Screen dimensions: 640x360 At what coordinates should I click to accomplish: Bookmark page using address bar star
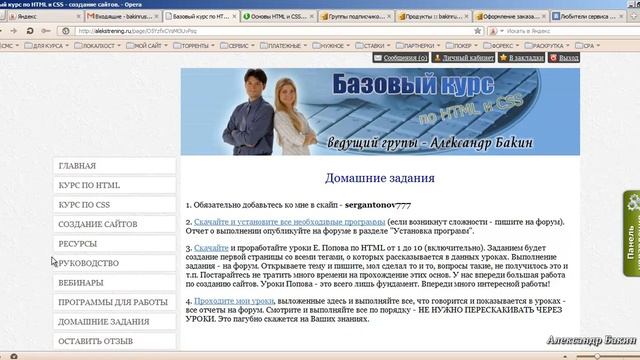[477, 31]
